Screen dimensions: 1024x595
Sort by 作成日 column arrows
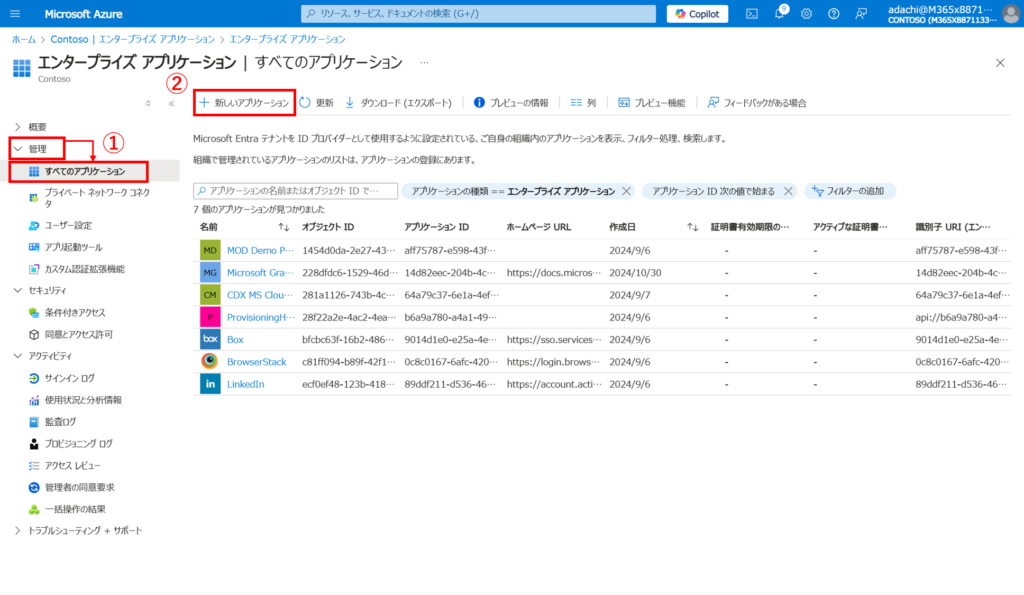692,227
